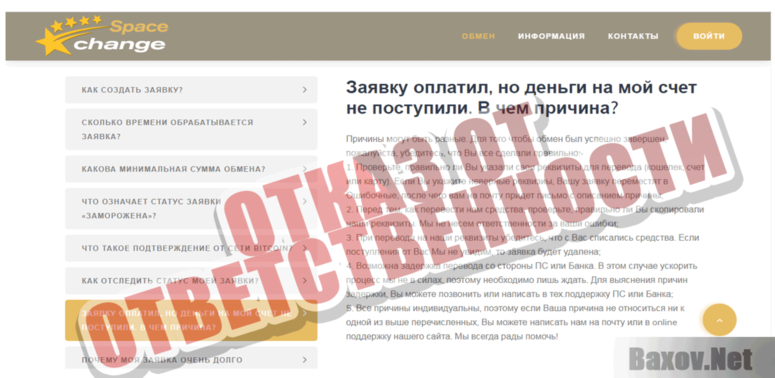The image size is (775, 378).
Task: Click the ВОЙТИ login button
Action: (709, 36)
